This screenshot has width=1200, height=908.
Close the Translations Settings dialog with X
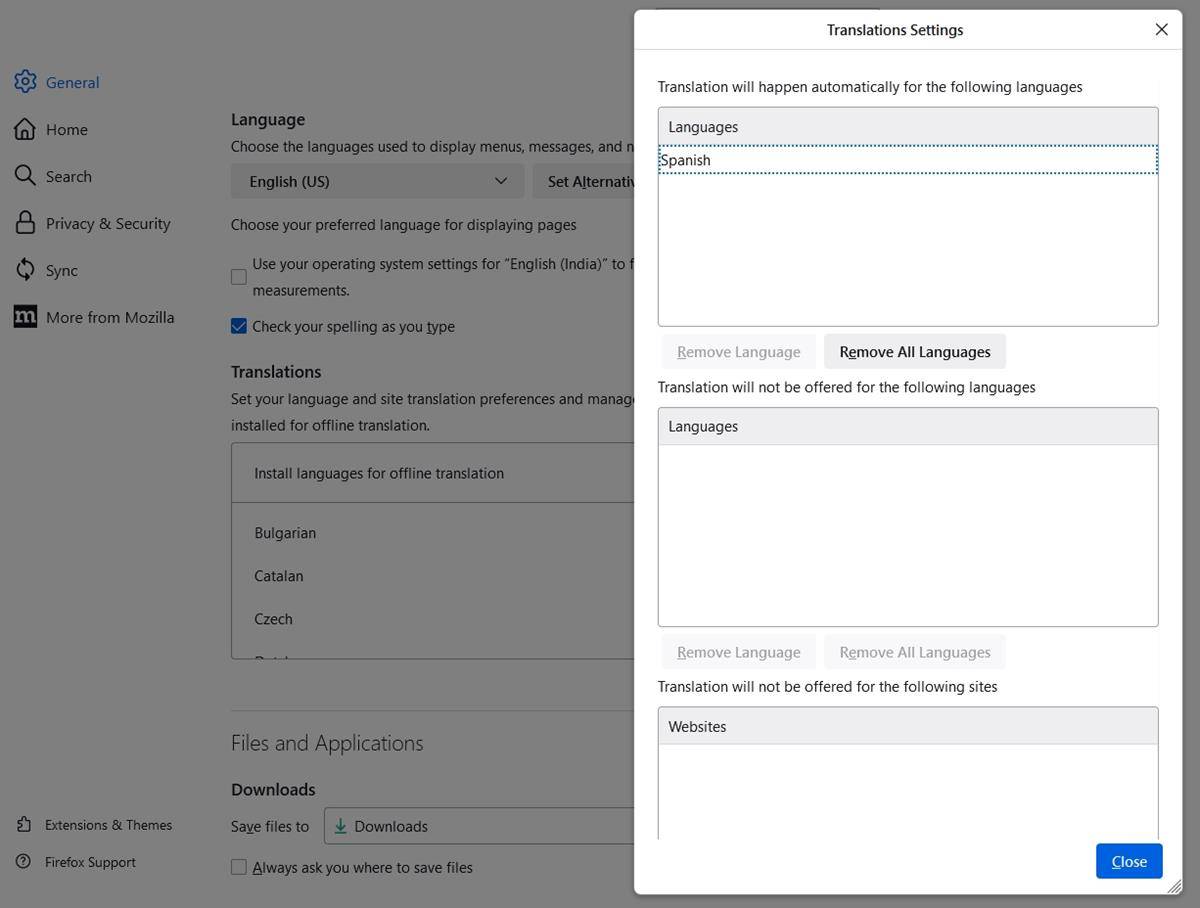pyautogui.click(x=1161, y=30)
